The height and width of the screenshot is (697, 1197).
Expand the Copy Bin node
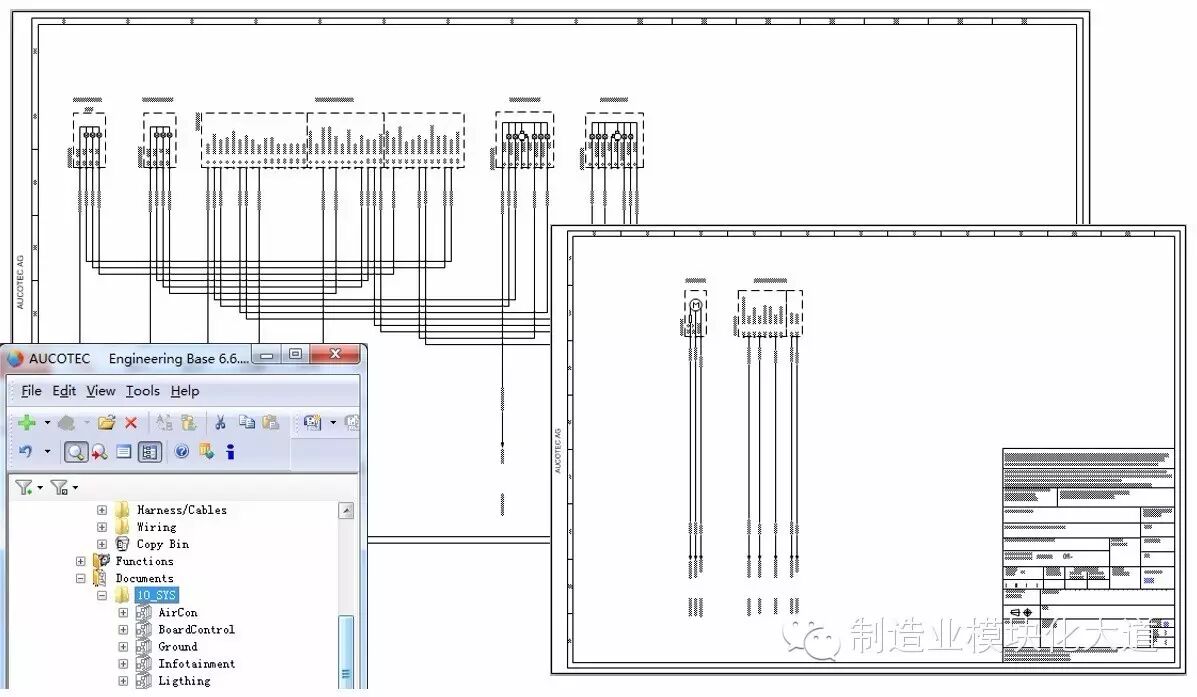click(102, 544)
